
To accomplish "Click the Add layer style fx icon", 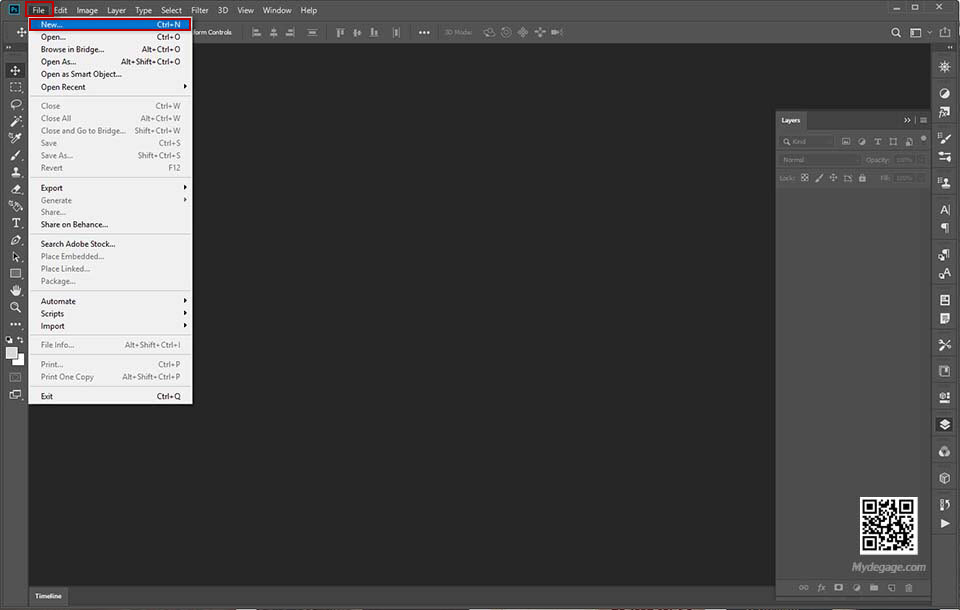I will 821,587.
